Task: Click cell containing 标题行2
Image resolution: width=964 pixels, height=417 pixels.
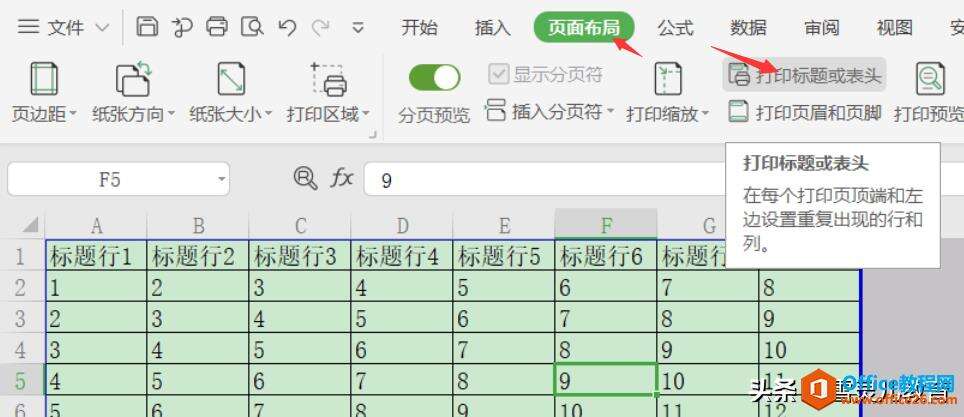Action: click(x=198, y=255)
